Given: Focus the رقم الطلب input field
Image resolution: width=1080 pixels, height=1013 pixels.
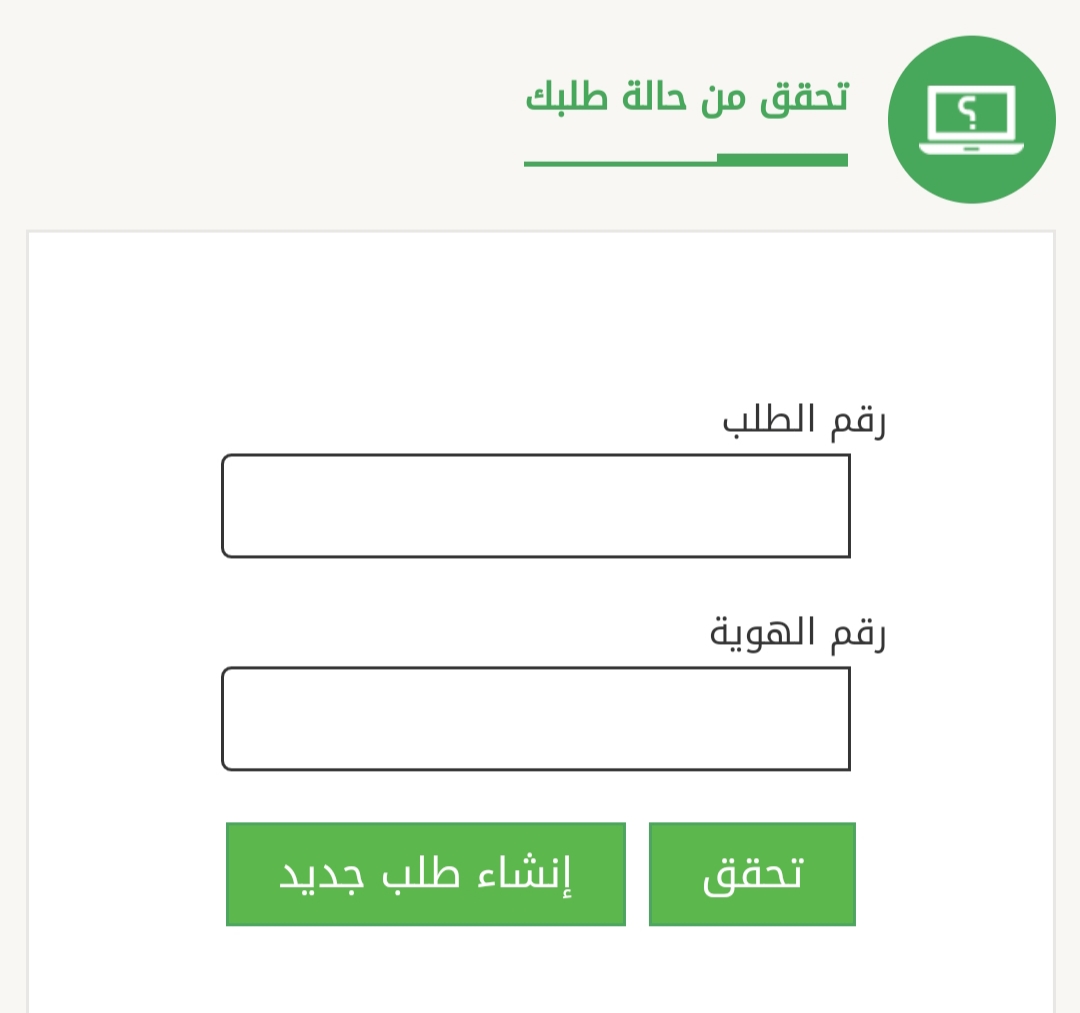Looking at the screenshot, I should (x=536, y=505).
